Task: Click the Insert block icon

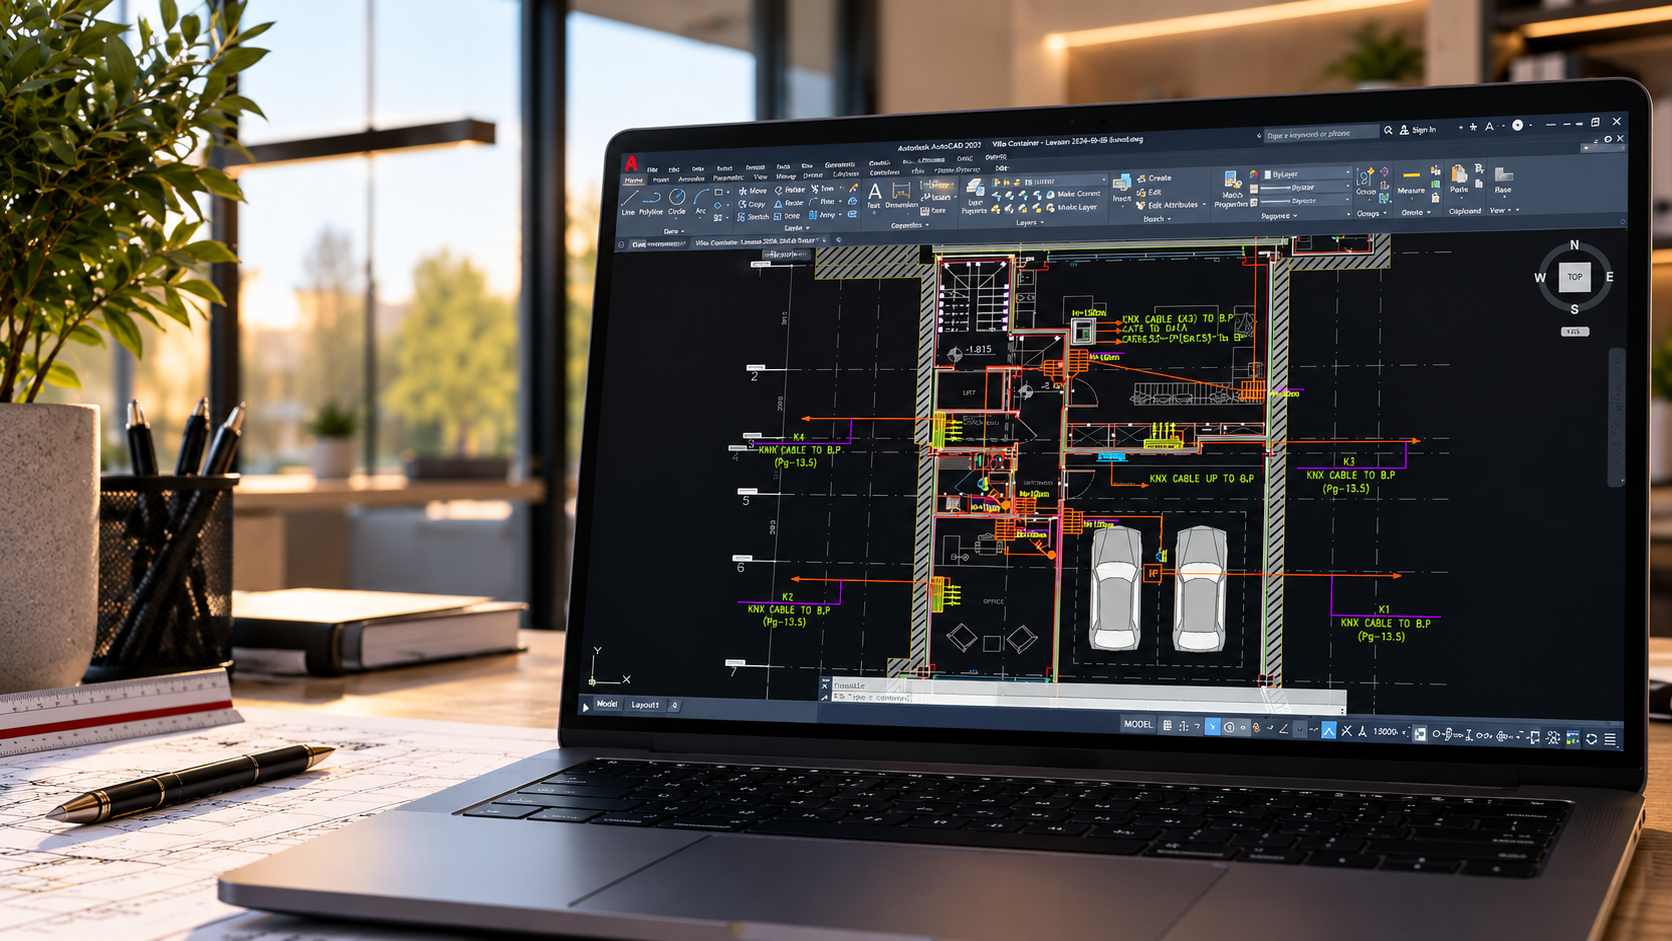Action: [1122, 188]
